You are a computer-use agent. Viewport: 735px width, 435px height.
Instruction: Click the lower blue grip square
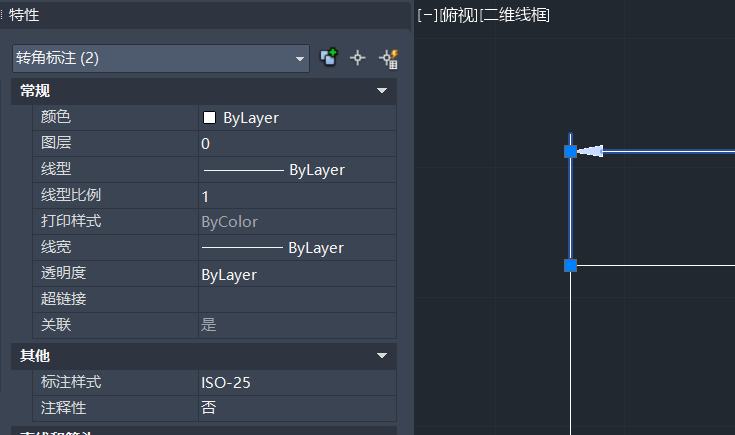pos(570,265)
